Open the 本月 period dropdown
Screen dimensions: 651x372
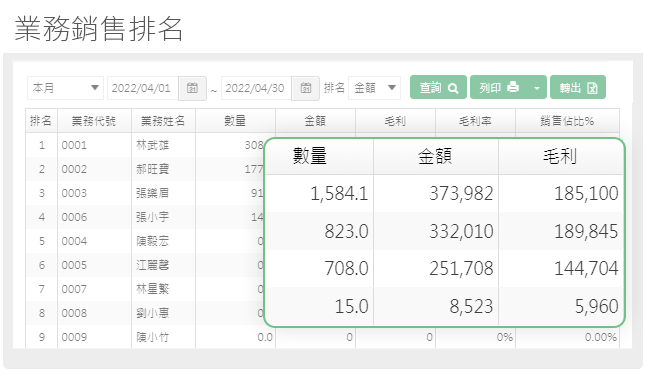[x=65, y=88]
